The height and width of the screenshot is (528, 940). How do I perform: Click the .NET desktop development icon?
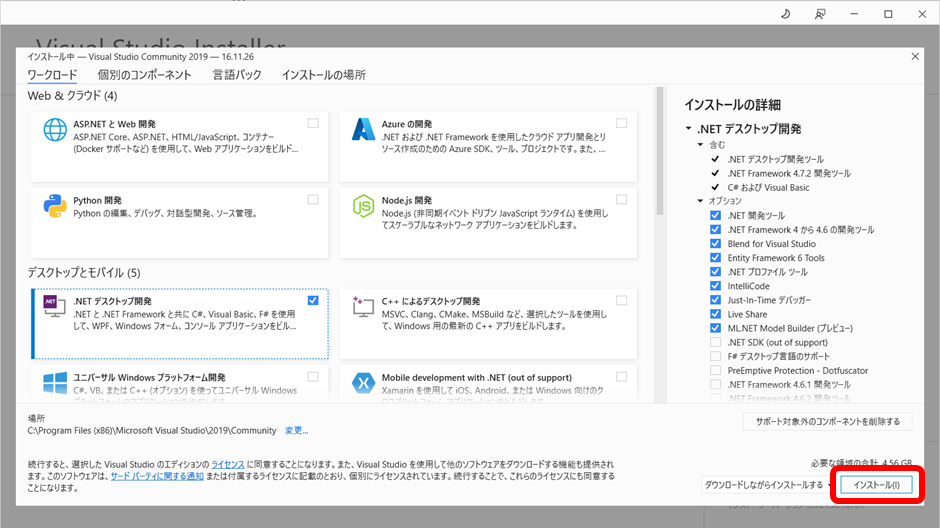54,308
